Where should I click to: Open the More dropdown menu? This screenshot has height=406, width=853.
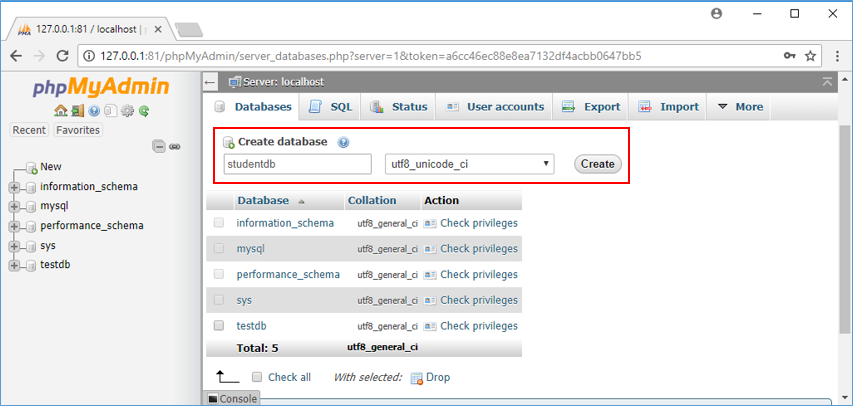pos(739,107)
